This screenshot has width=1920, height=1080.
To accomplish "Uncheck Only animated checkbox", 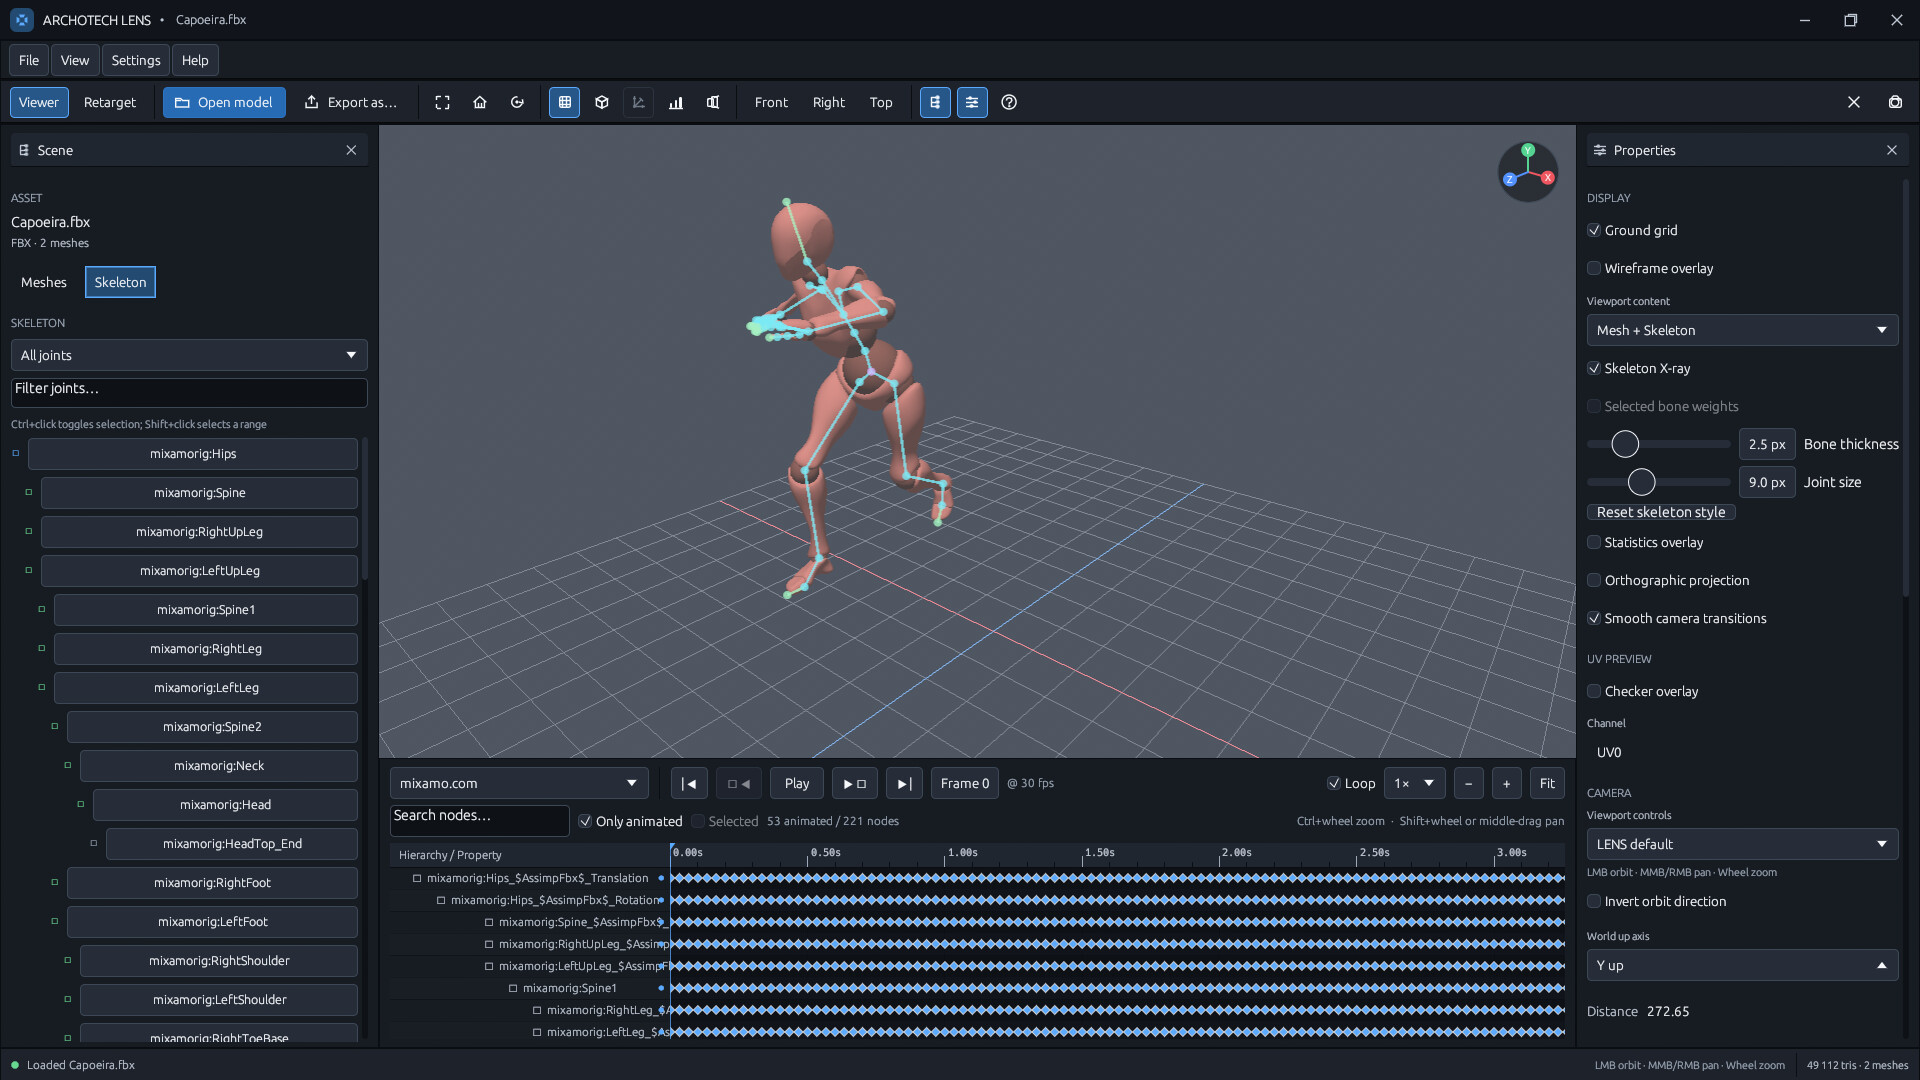I will pyautogui.click(x=586, y=821).
